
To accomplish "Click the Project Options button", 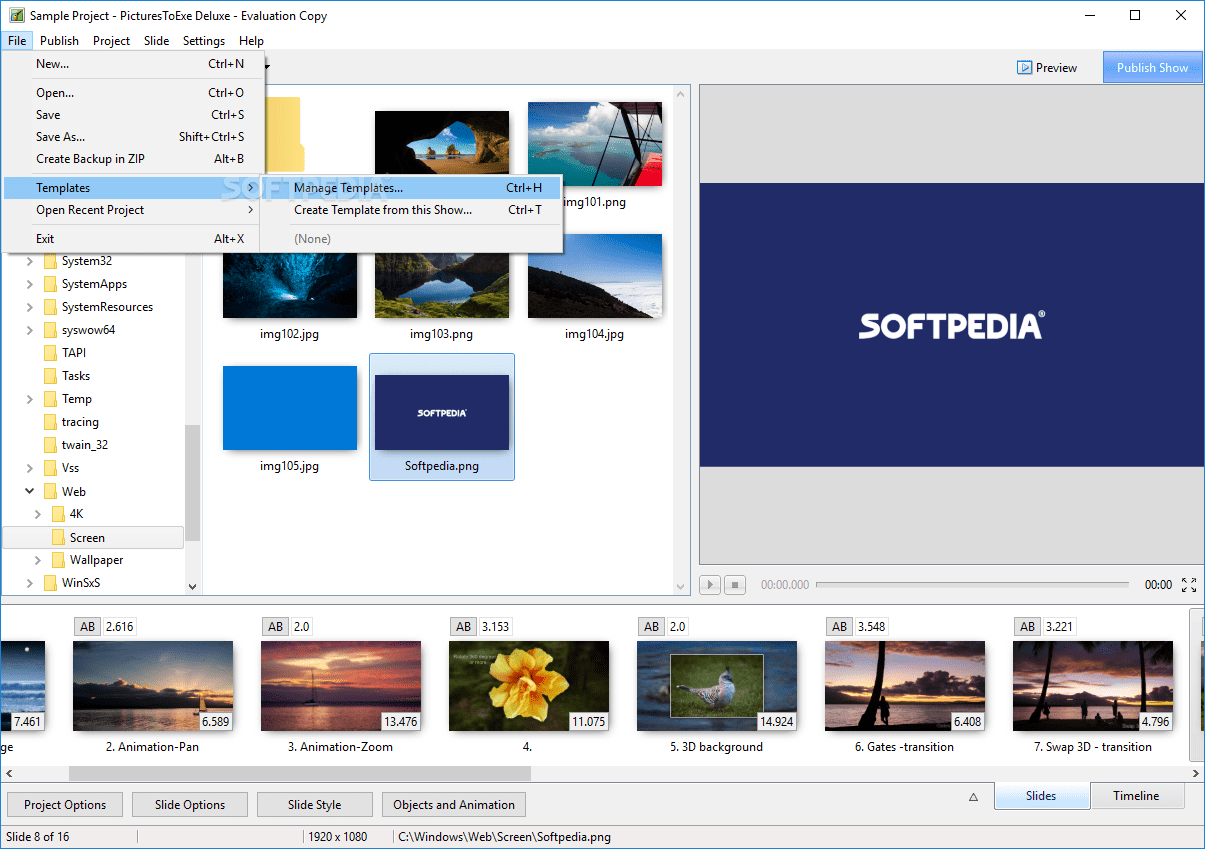I will [65, 805].
